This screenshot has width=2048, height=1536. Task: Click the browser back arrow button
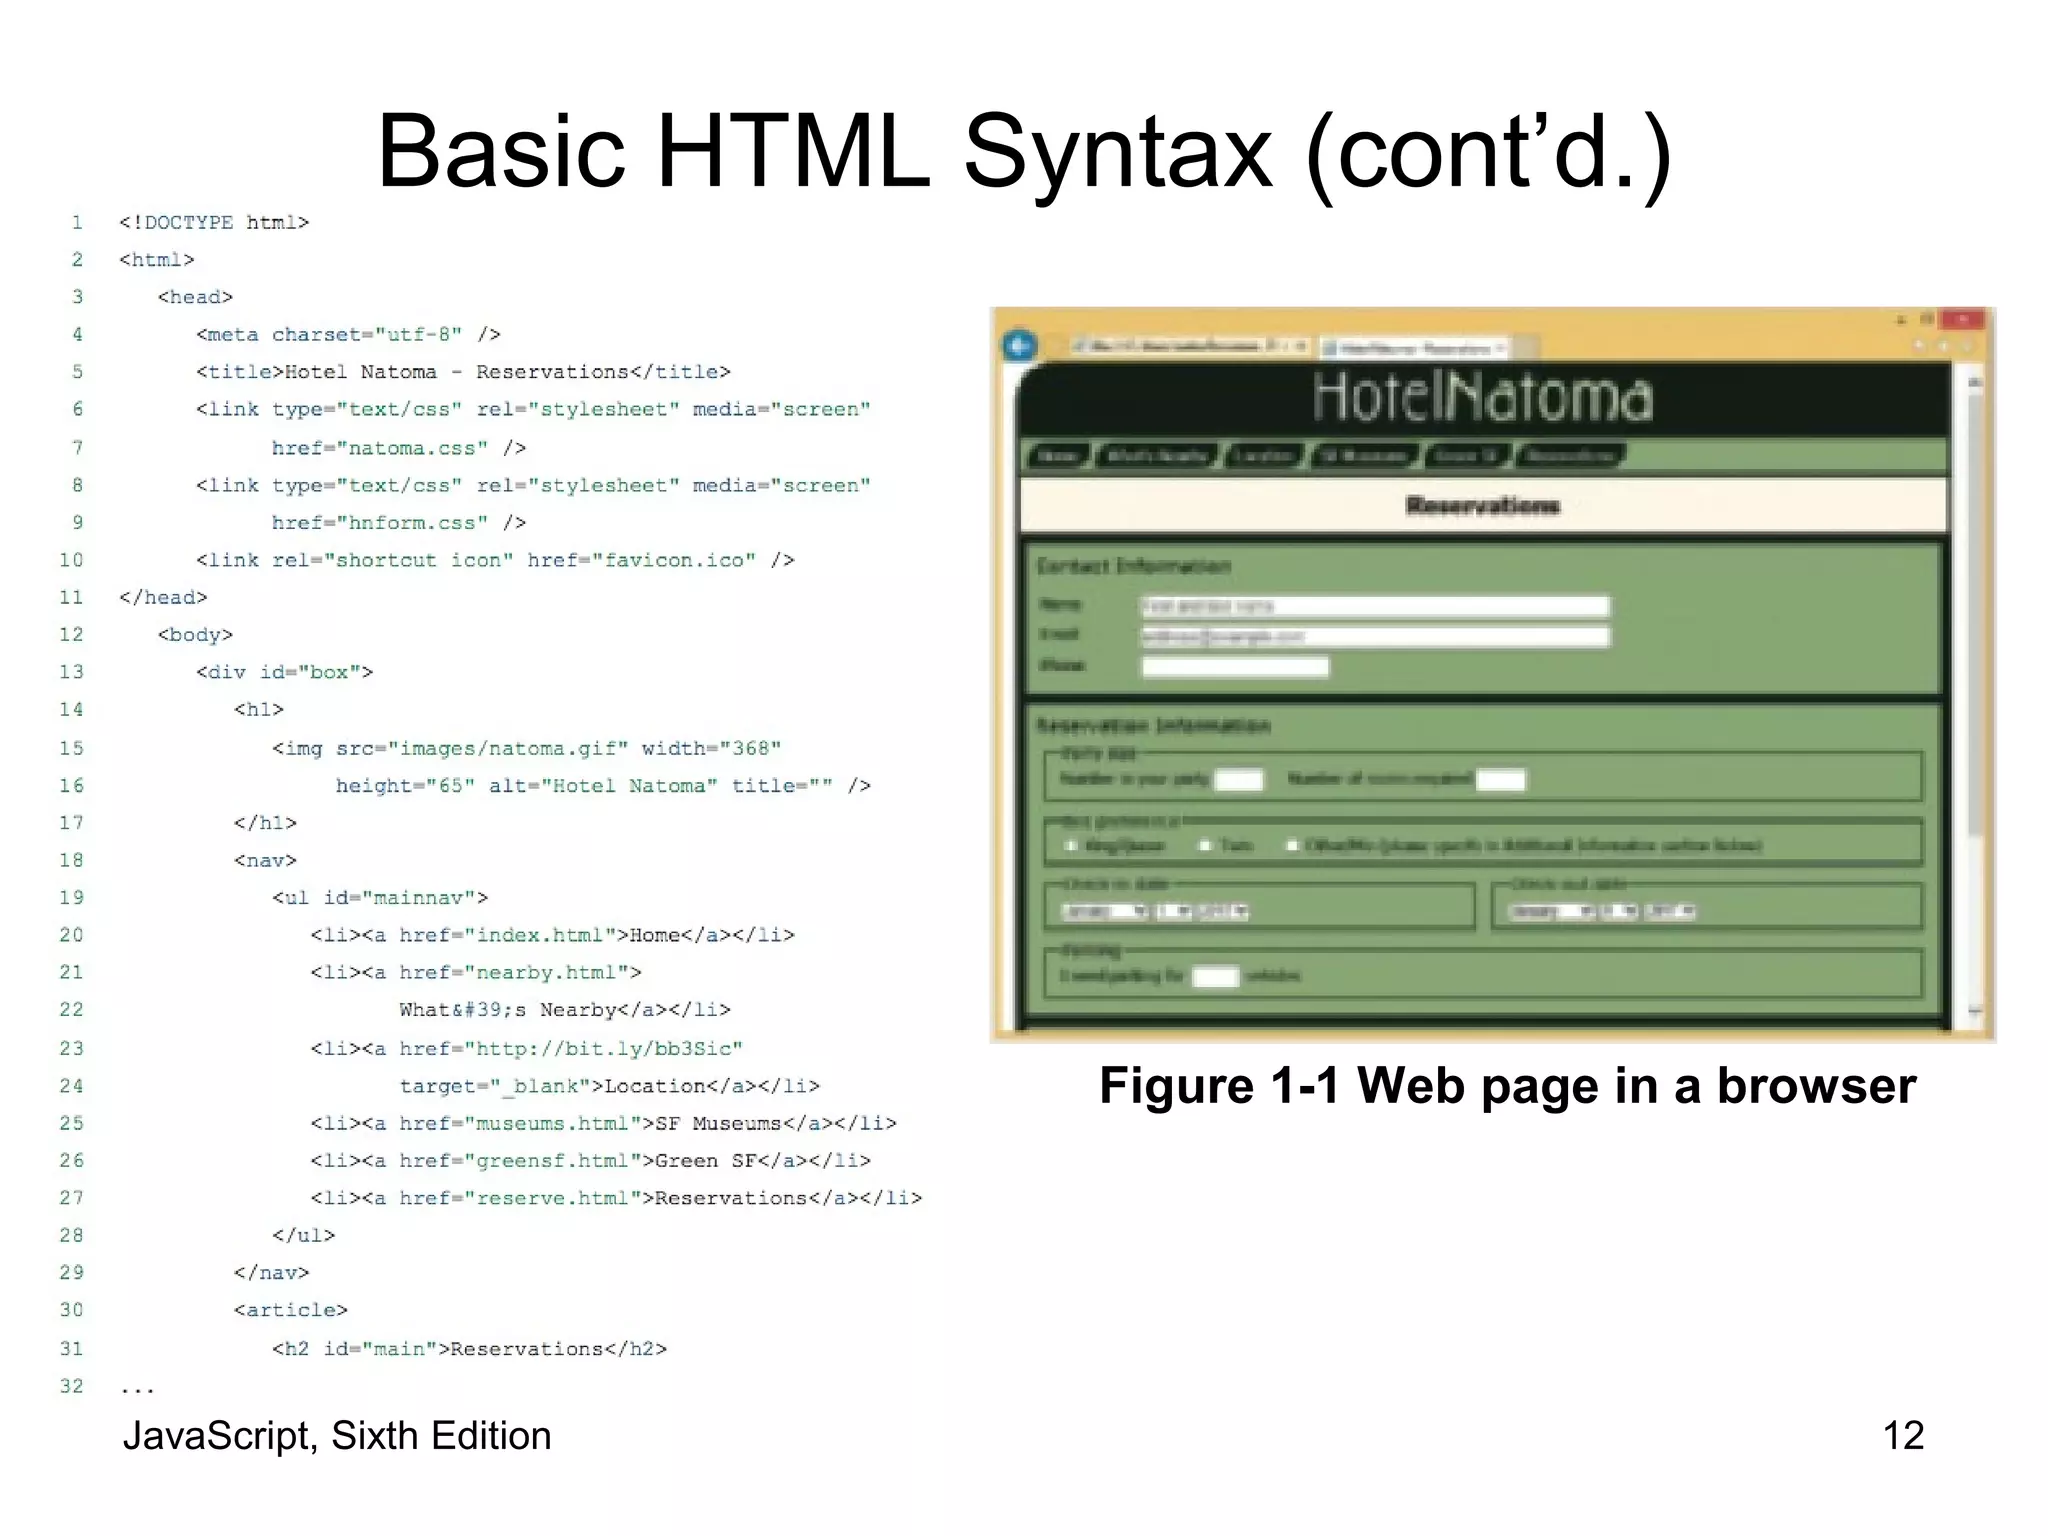tap(1020, 346)
